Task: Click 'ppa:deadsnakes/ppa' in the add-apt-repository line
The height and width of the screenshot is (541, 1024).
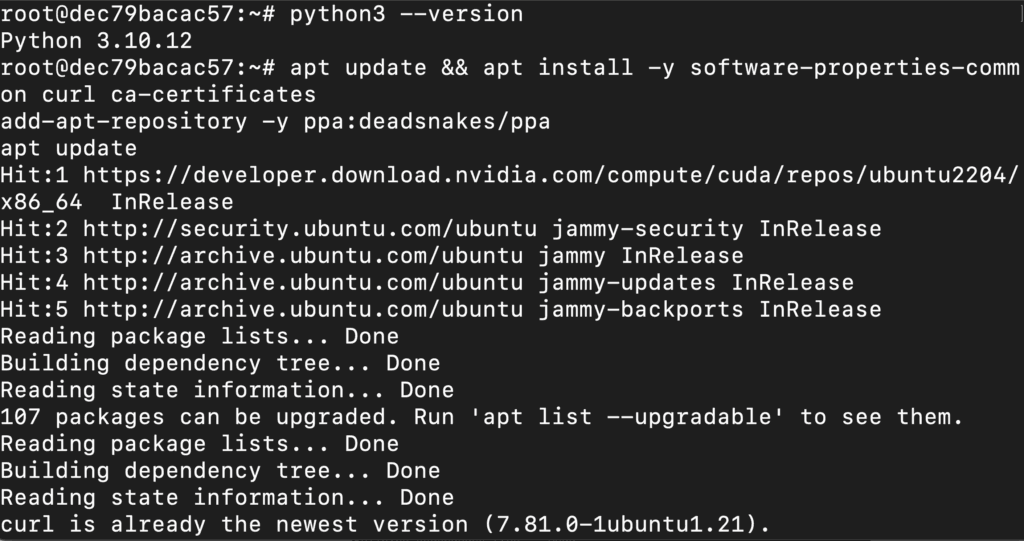Action: [426, 122]
